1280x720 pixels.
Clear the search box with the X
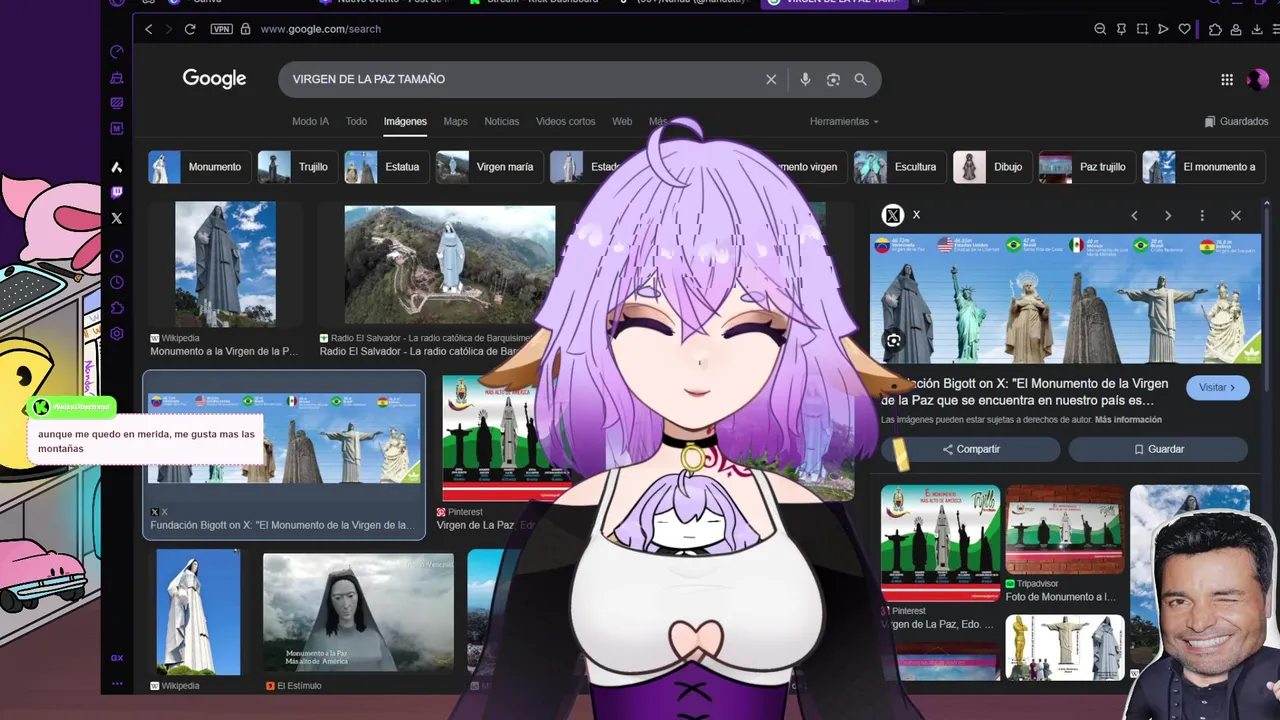[771, 79]
